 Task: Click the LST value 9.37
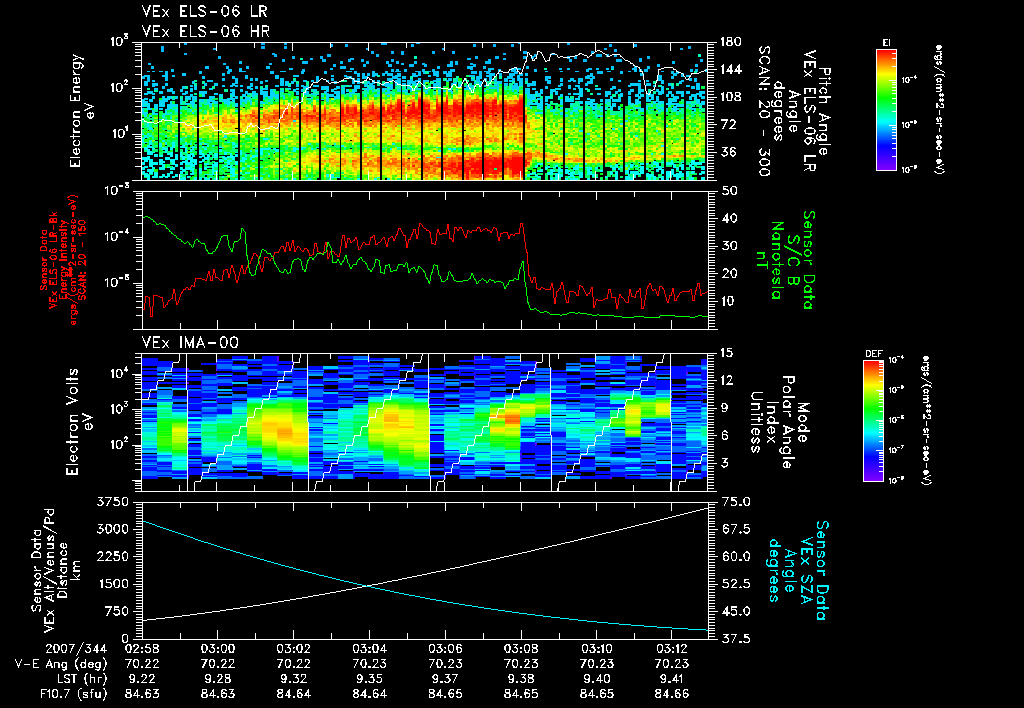click(x=445, y=679)
